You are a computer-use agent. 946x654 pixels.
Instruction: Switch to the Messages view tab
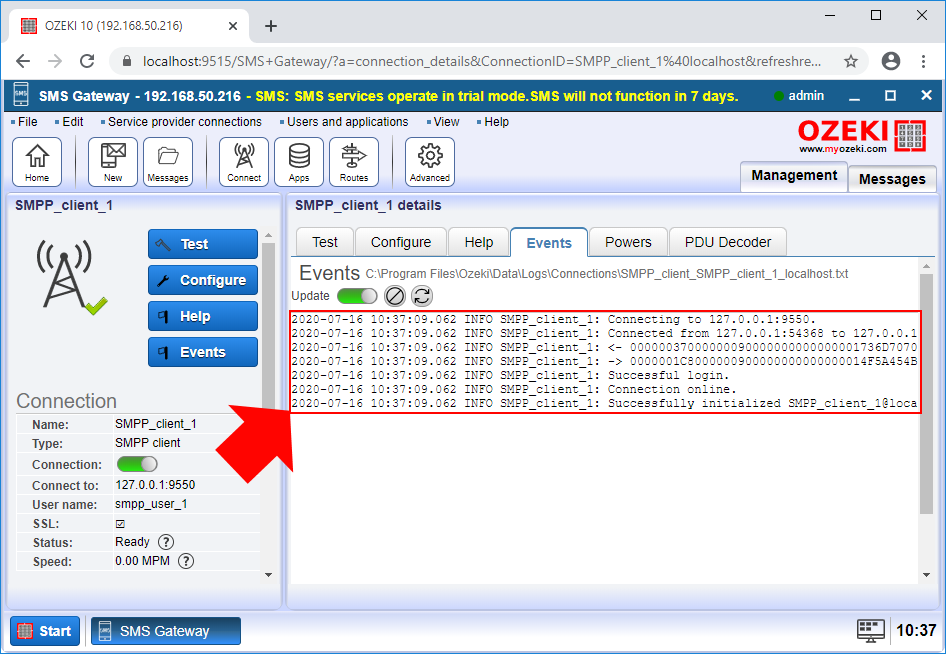(x=892, y=179)
